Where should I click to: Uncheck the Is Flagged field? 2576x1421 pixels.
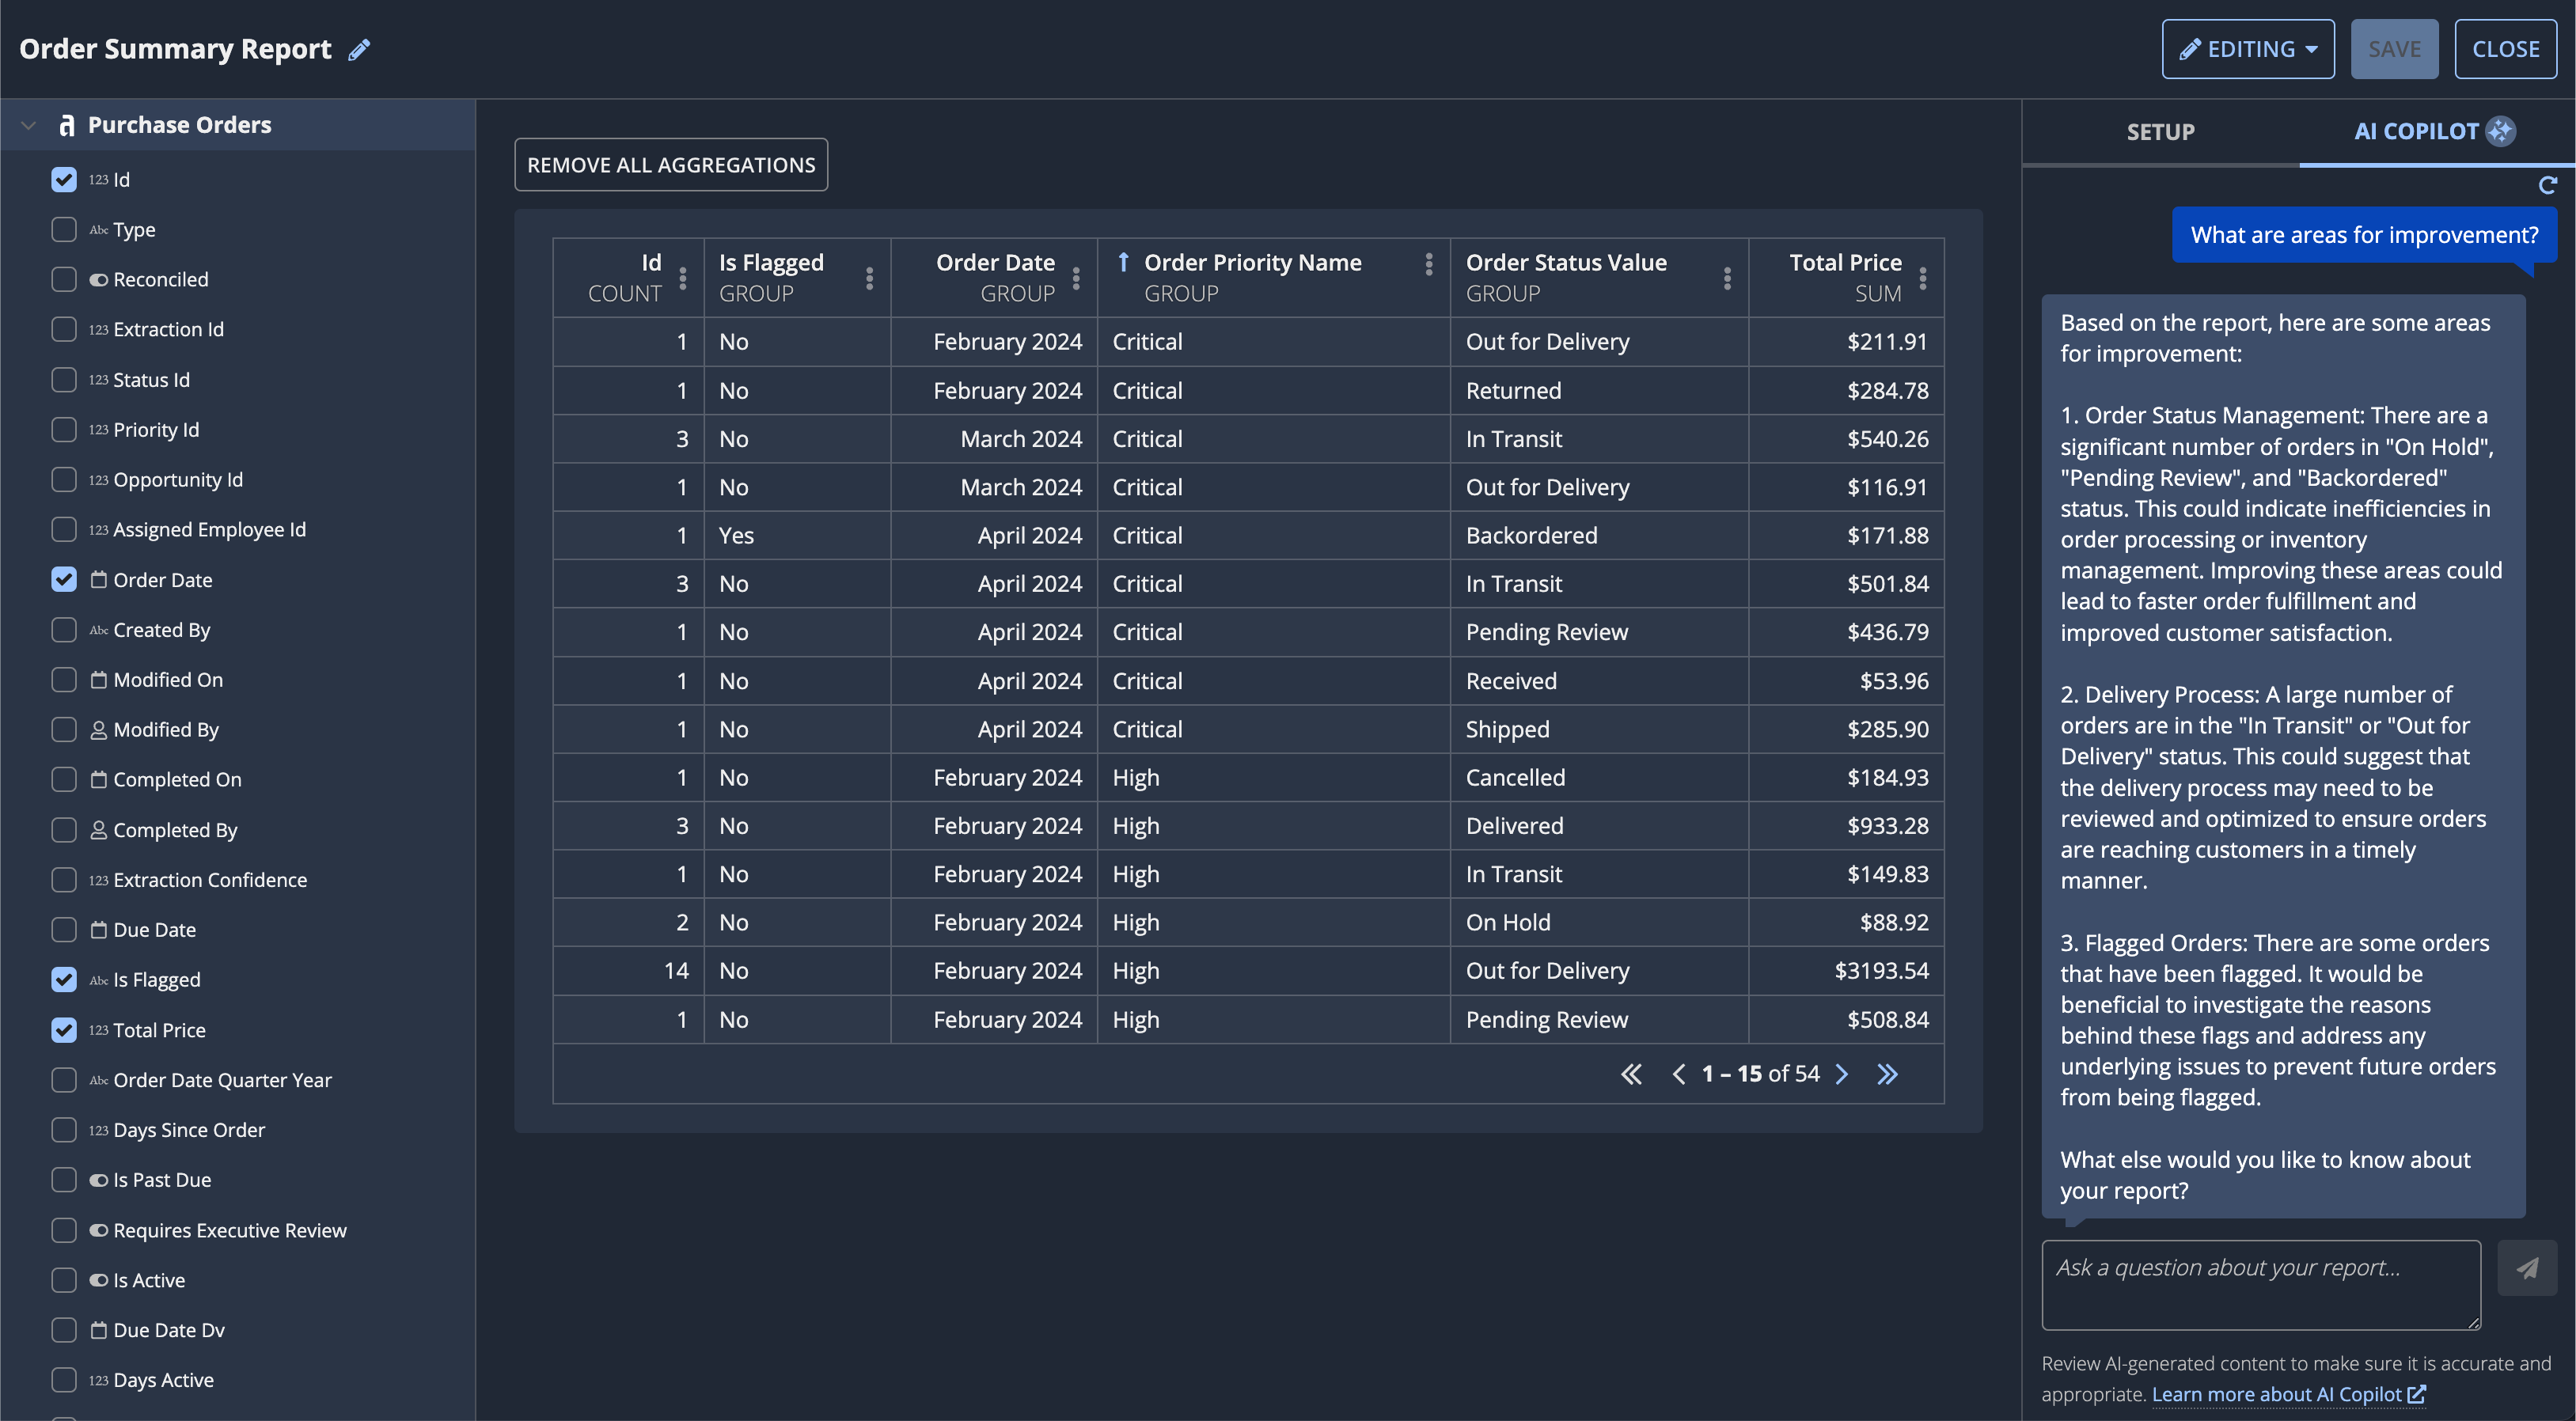64,980
